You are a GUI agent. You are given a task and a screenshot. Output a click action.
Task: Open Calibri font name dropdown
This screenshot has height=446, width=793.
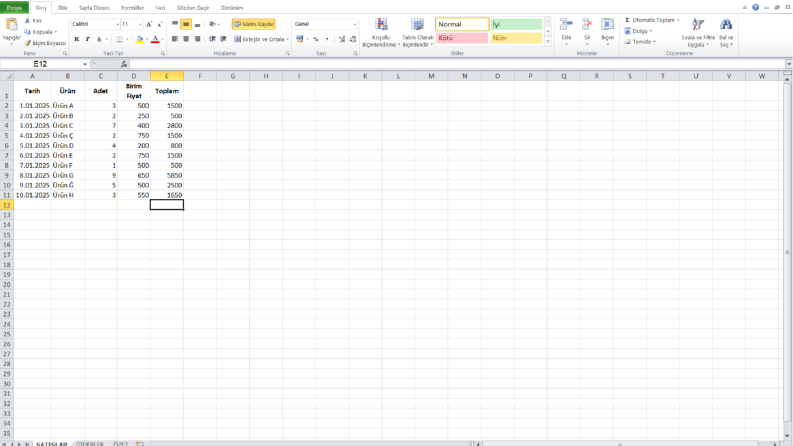(x=117, y=24)
